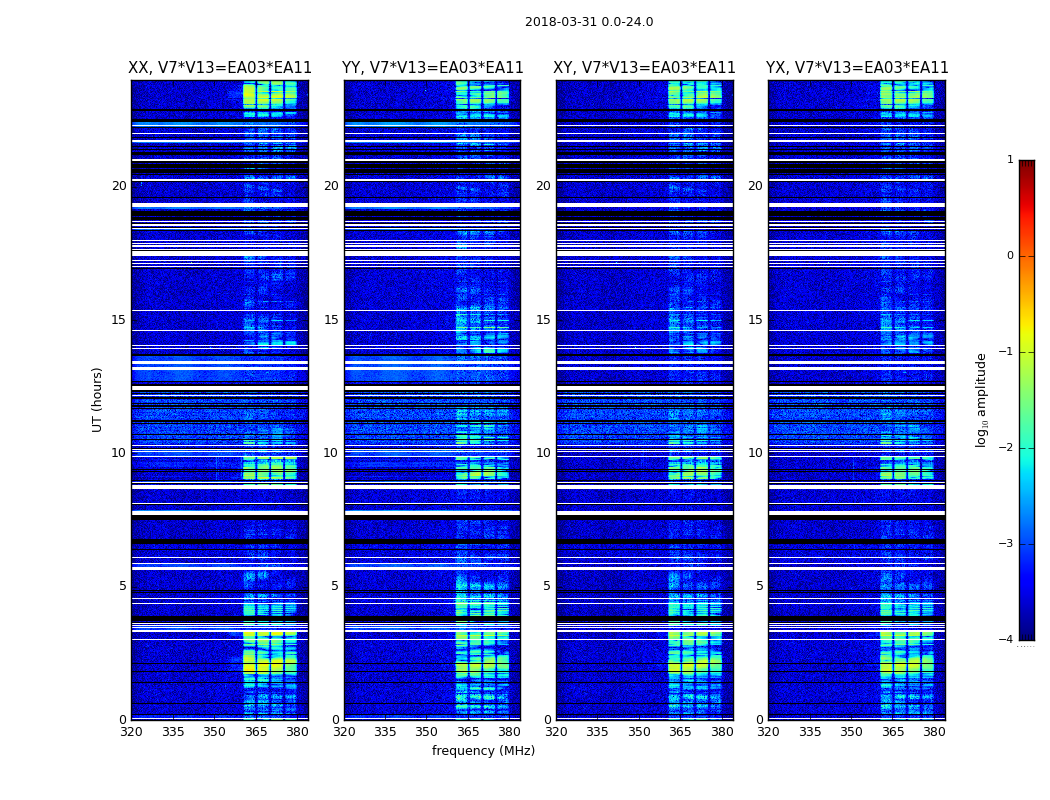The height and width of the screenshot is (800, 1050).
Task: Select the YY panel title text
Action: [x=432, y=68]
